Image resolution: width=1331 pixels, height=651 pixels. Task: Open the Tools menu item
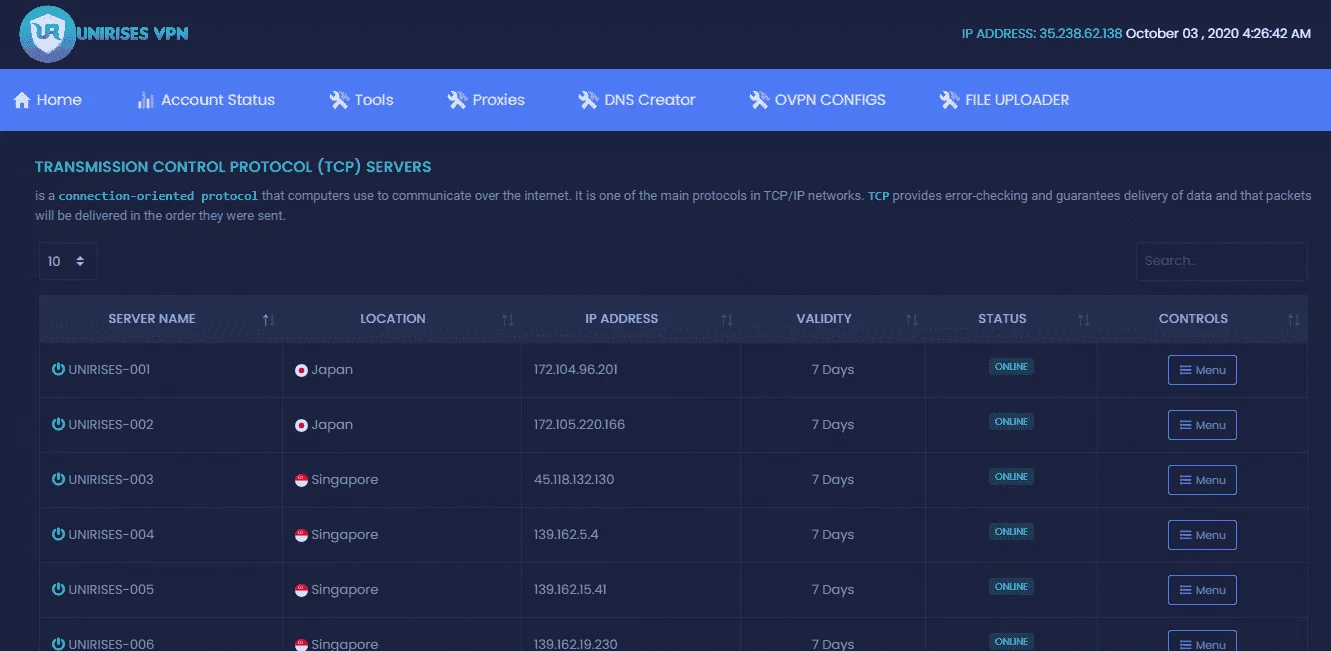coord(361,100)
